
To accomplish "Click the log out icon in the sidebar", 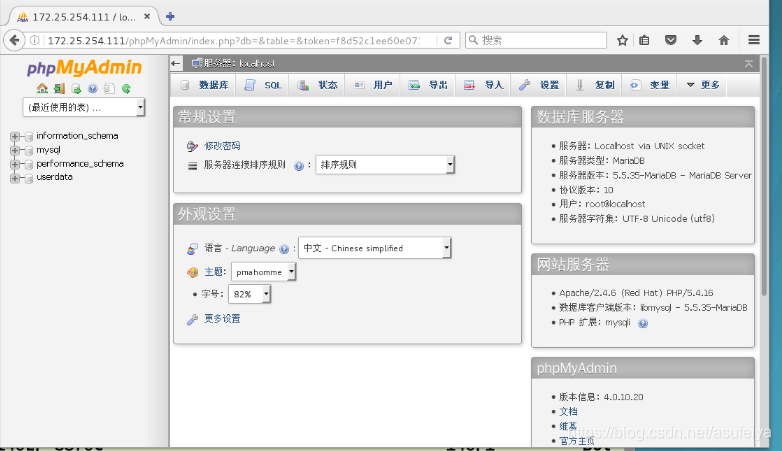I will point(59,88).
